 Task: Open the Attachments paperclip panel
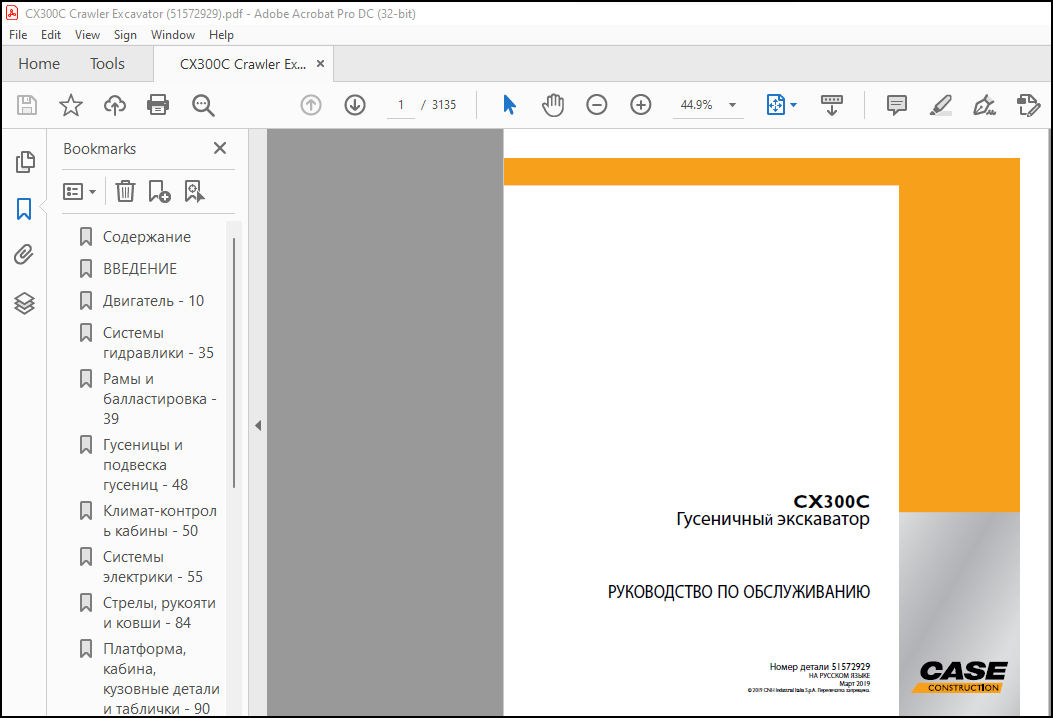pos(24,255)
